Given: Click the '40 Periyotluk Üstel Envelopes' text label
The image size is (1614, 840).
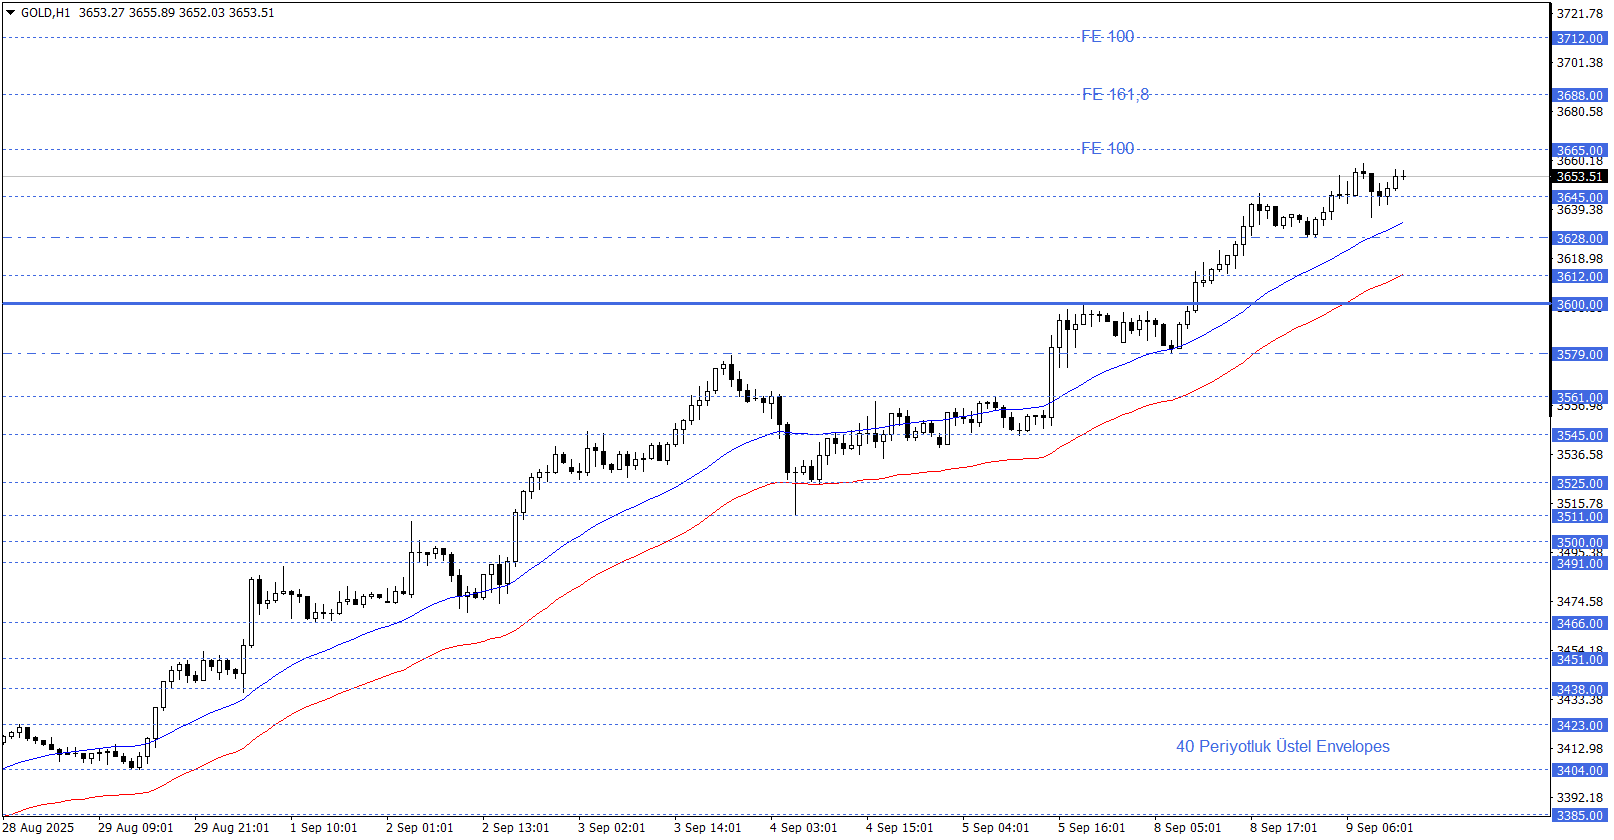Looking at the screenshot, I should tap(1283, 746).
